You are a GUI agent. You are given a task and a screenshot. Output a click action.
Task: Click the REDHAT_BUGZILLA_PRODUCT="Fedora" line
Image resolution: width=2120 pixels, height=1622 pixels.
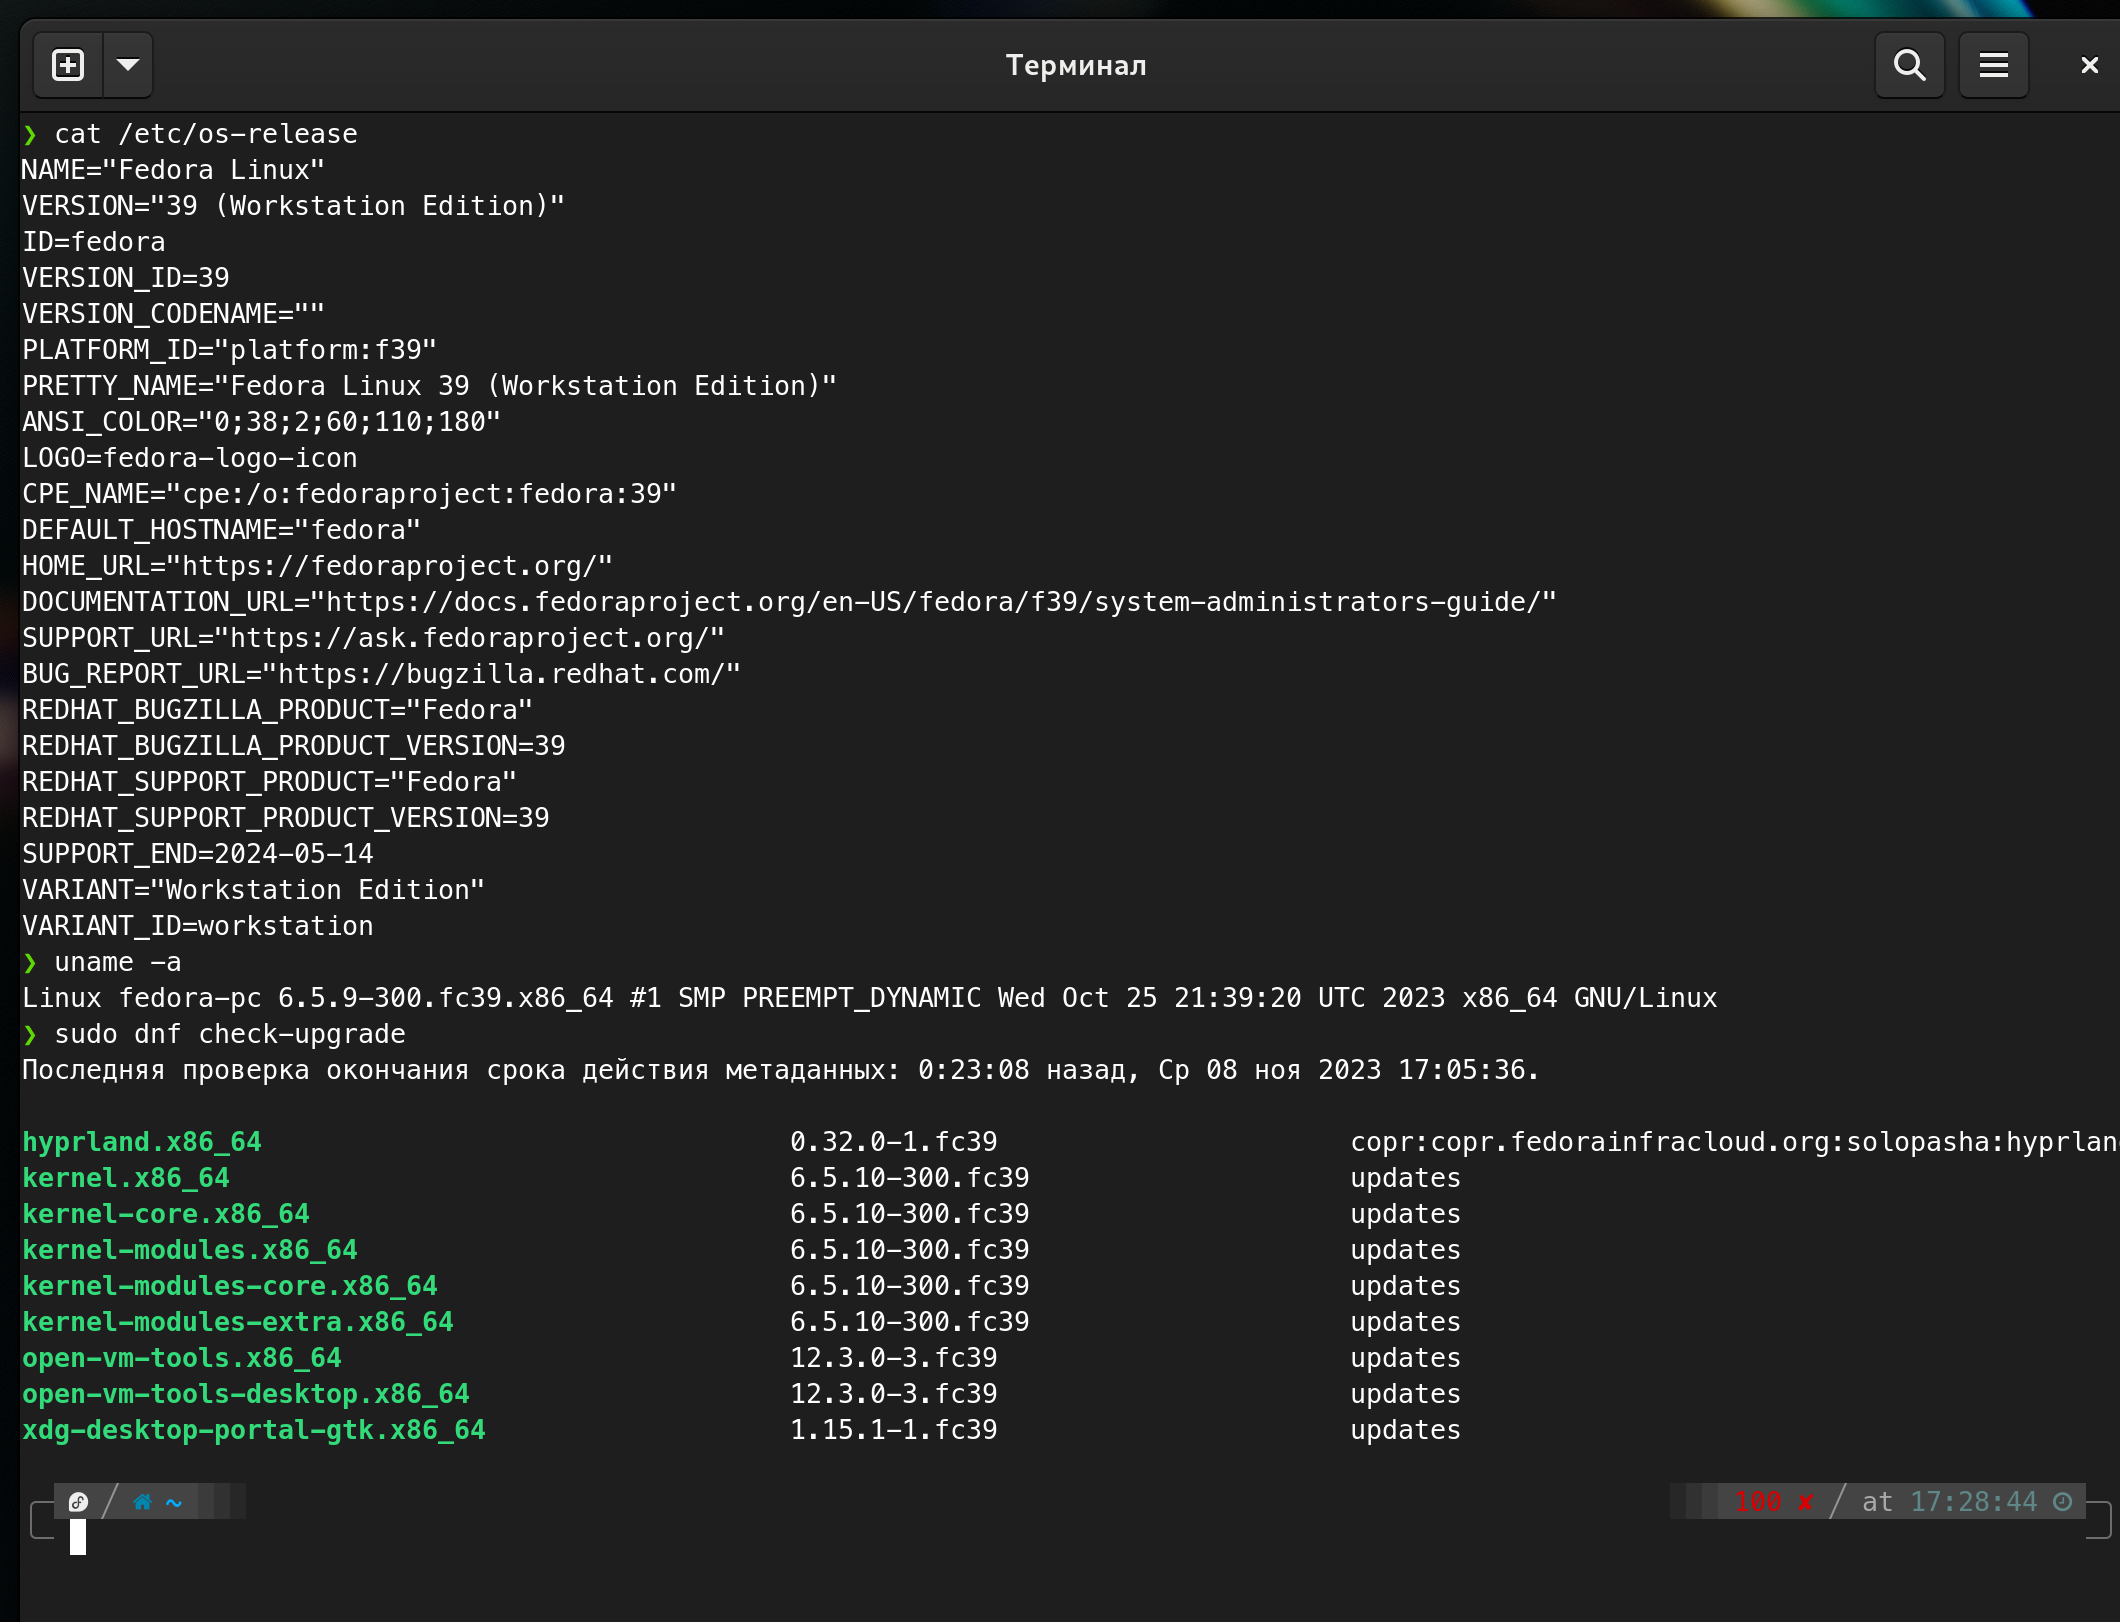(277, 710)
